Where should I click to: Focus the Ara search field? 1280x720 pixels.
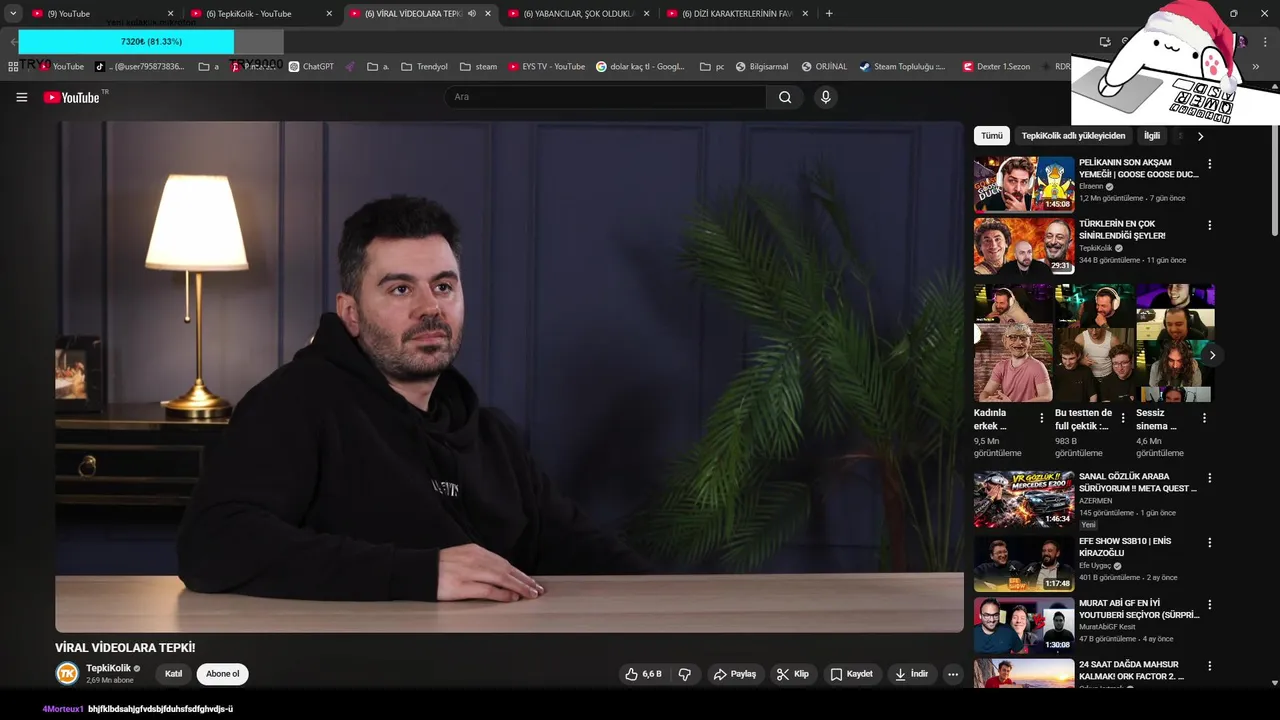pos(606,97)
